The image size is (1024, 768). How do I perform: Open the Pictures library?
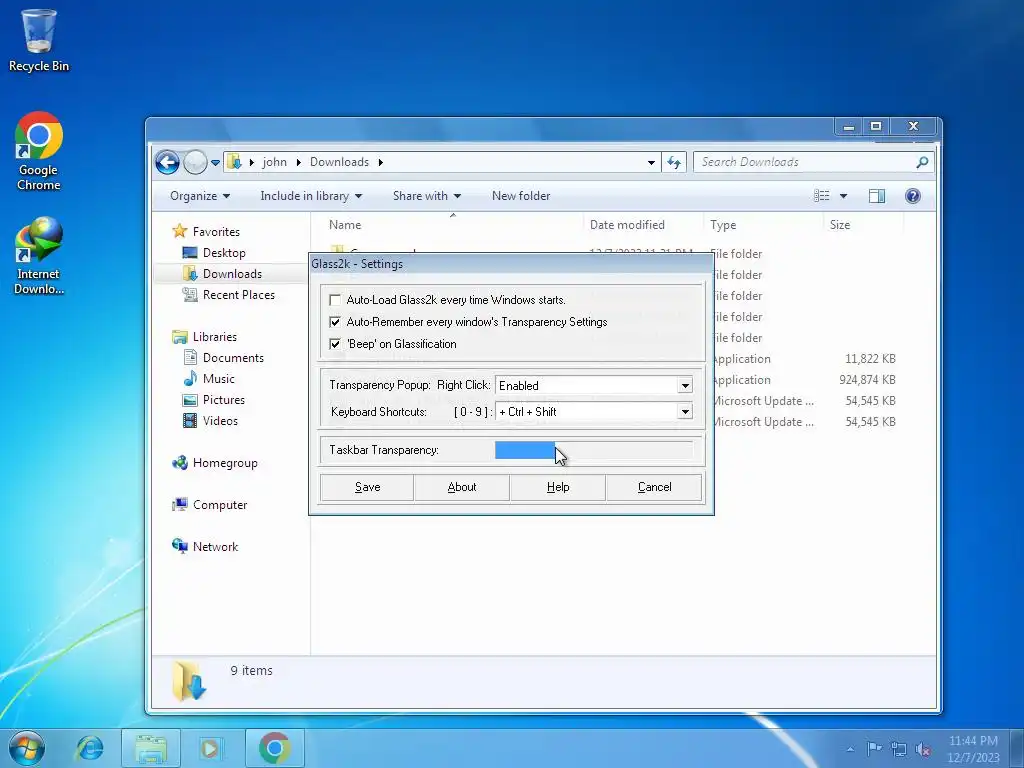click(214, 400)
